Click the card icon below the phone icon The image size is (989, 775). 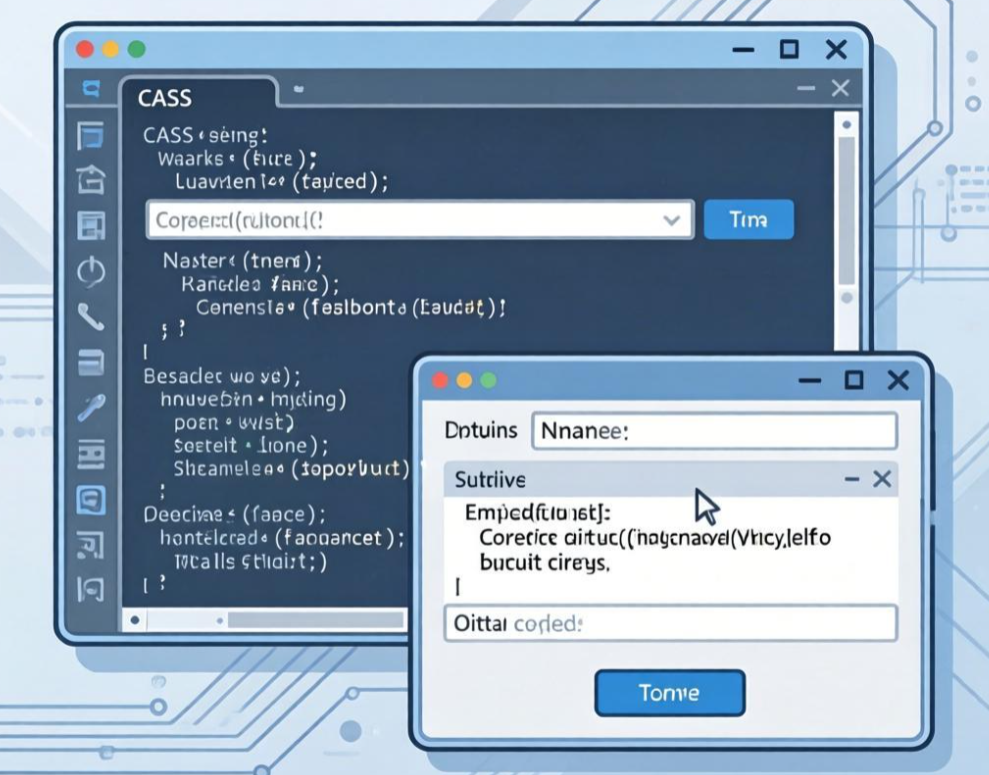click(x=92, y=362)
